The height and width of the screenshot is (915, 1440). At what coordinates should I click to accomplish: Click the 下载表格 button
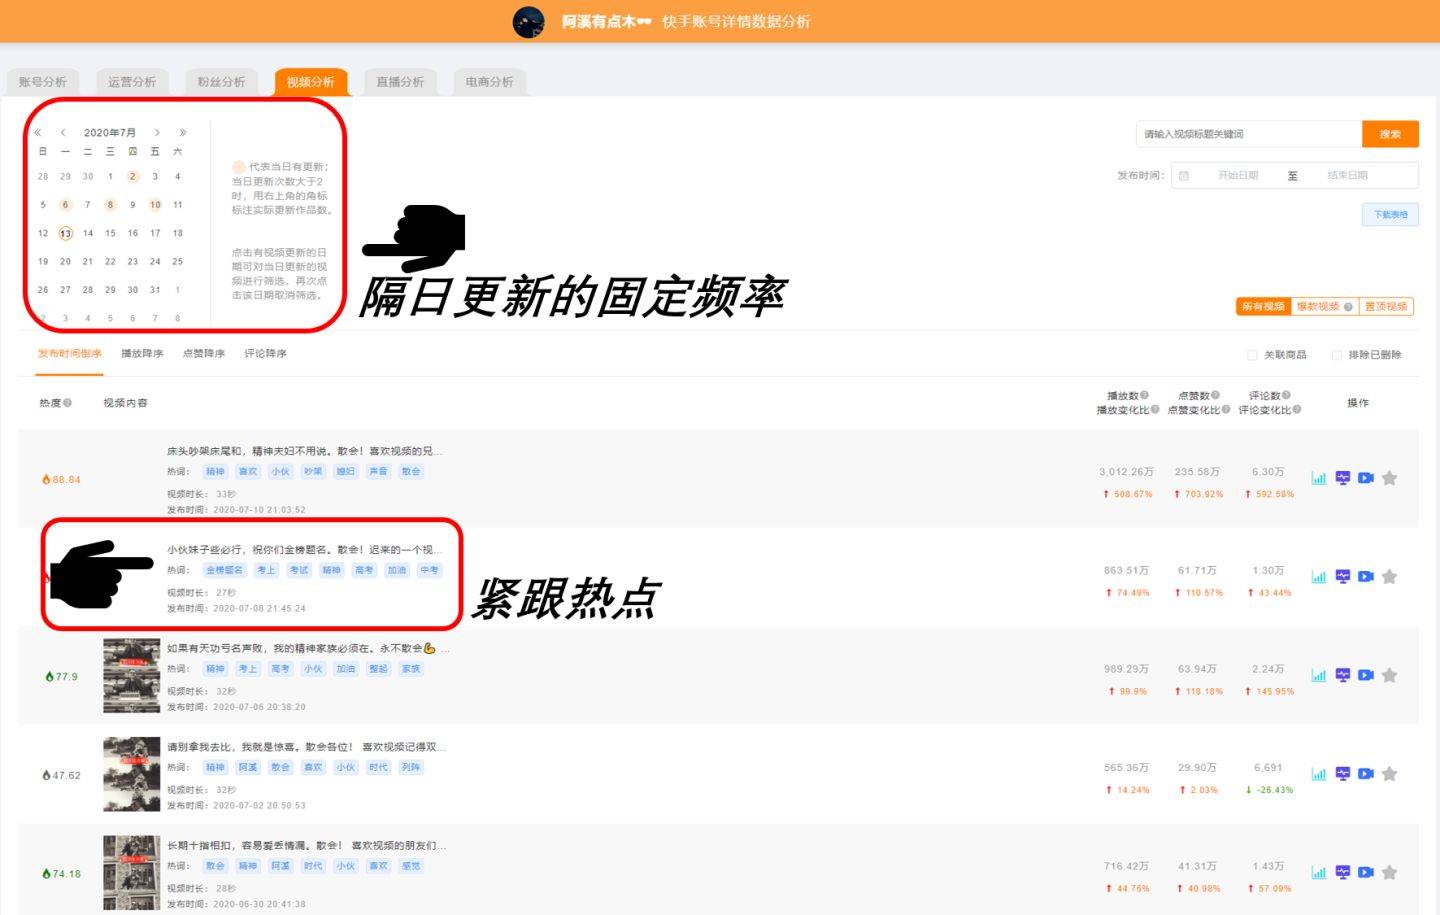tap(1390, 215)
